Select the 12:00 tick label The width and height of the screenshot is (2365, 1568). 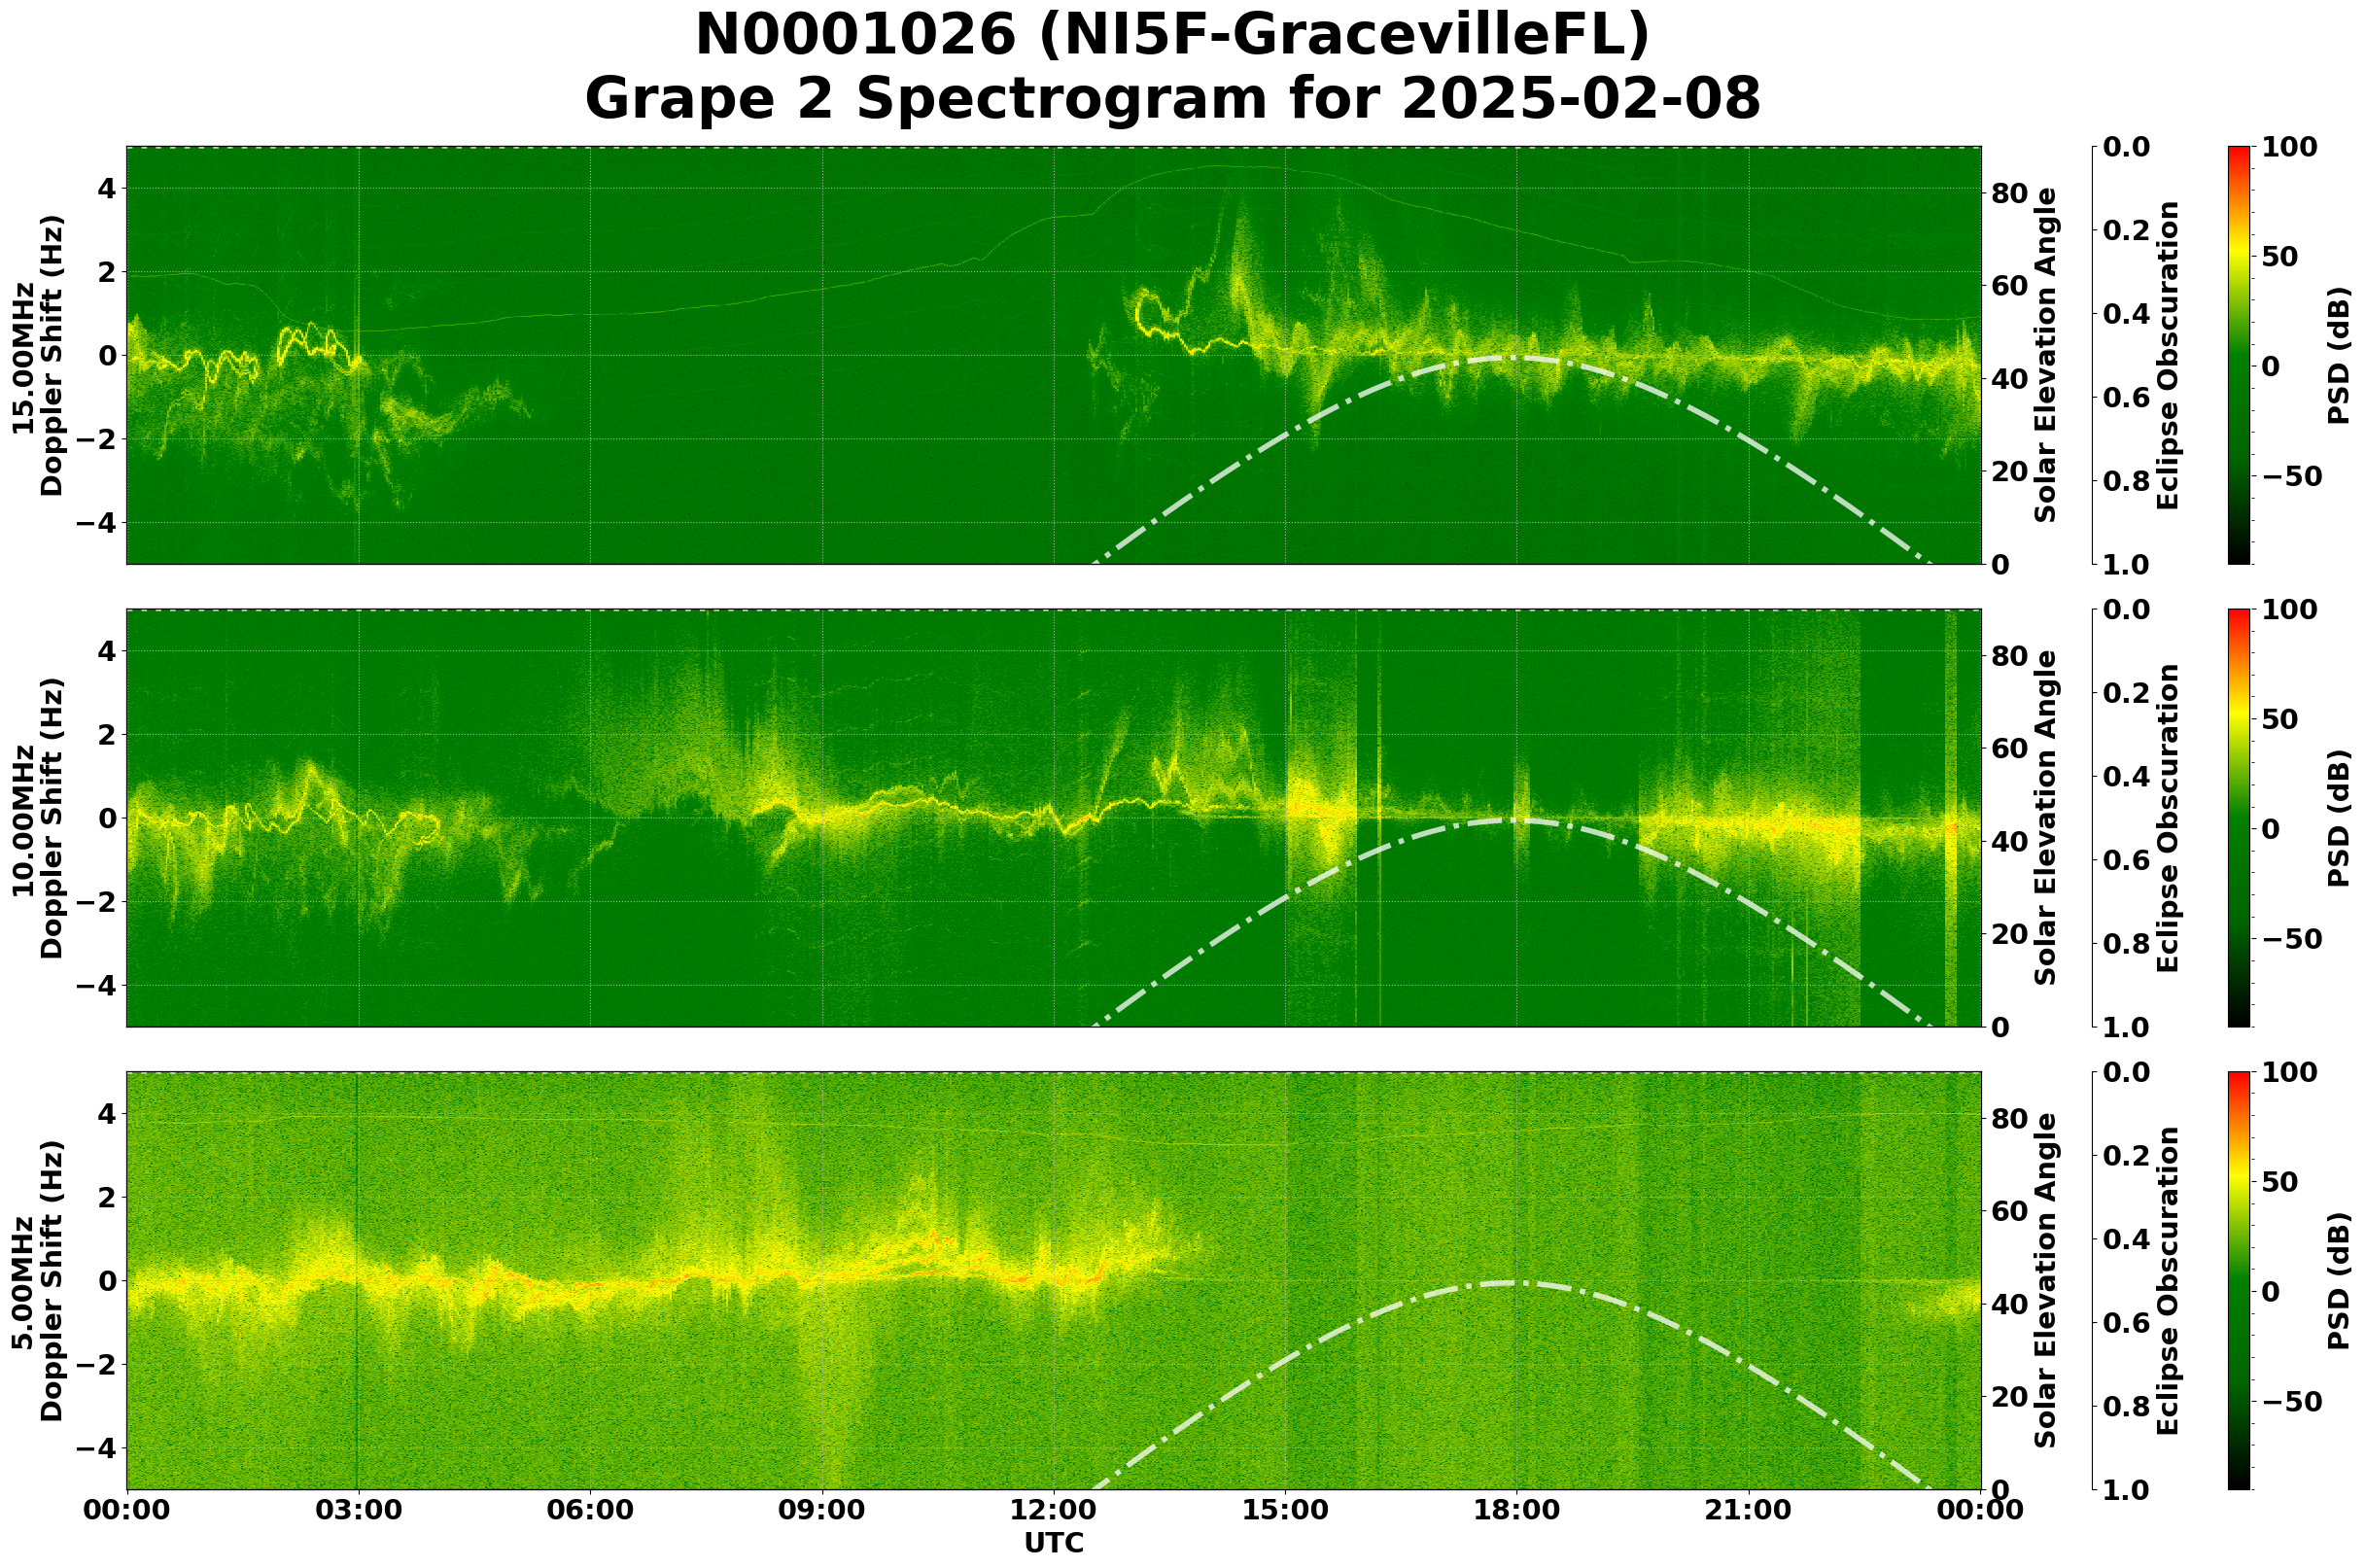tap(1055, 1510)
